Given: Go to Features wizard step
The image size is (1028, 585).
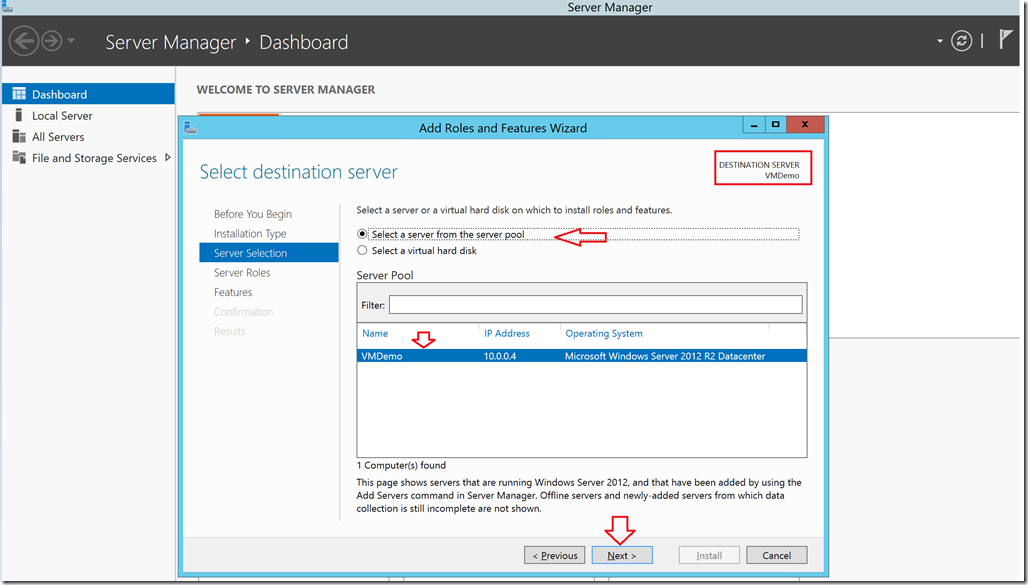Looking at the screenshot, I should (233, 292).
